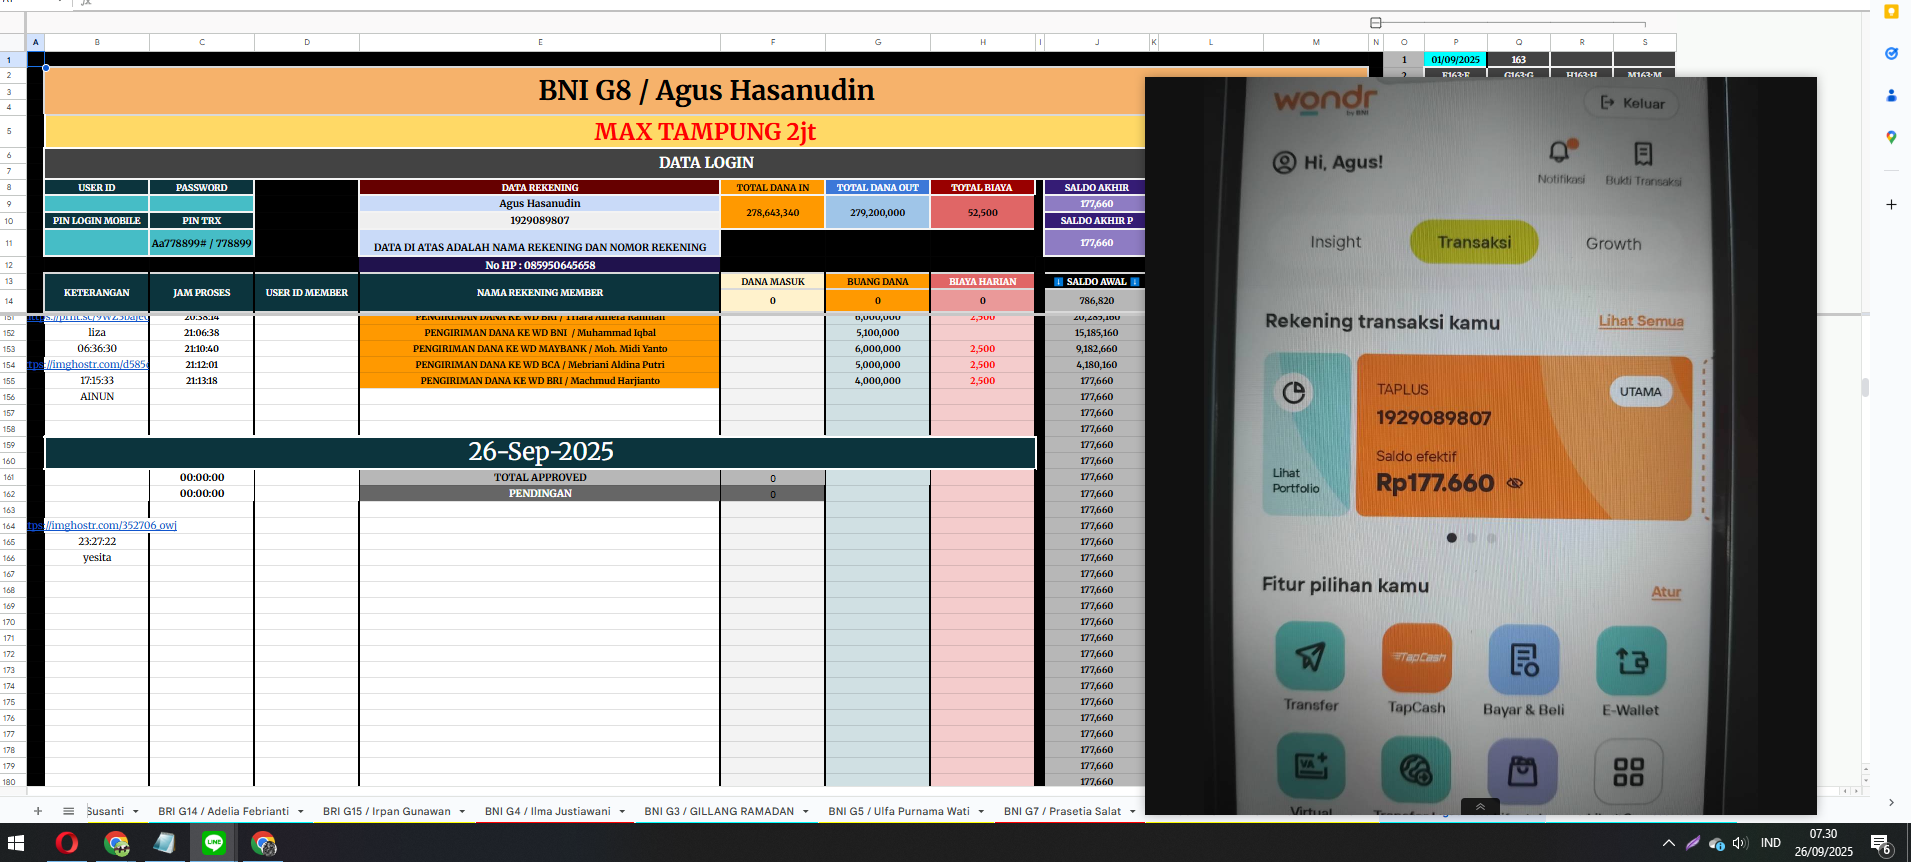
Task: Toggle the saldo eye icon in wondr photo
Action: [1515, 483]
